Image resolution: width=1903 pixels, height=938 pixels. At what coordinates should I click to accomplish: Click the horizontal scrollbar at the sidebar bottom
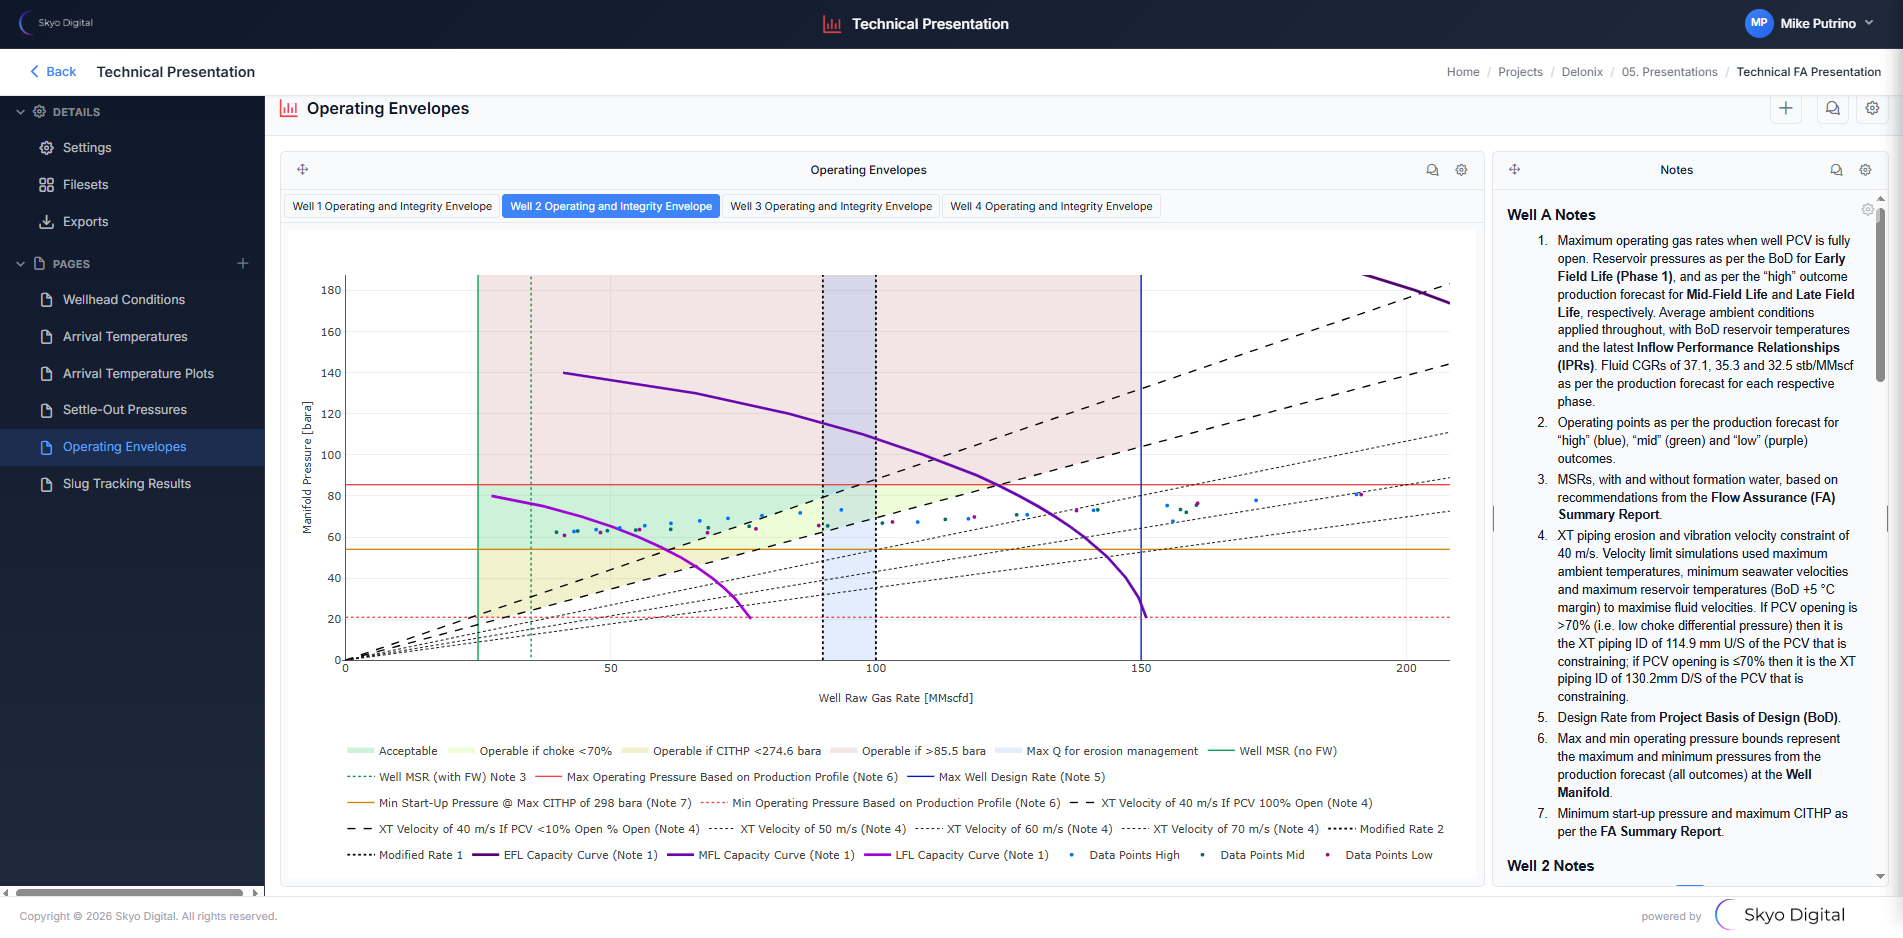pos(130,892)
